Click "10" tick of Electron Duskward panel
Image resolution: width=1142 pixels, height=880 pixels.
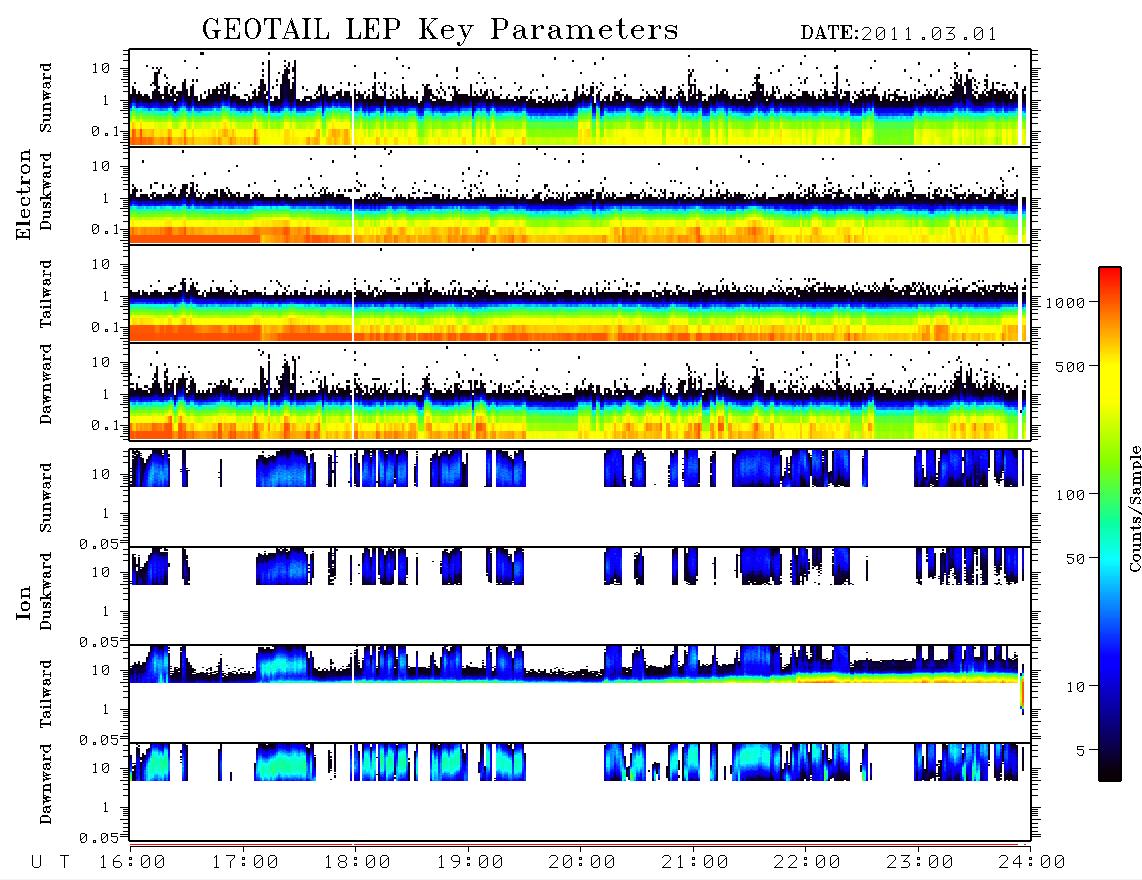pos(101,166)
